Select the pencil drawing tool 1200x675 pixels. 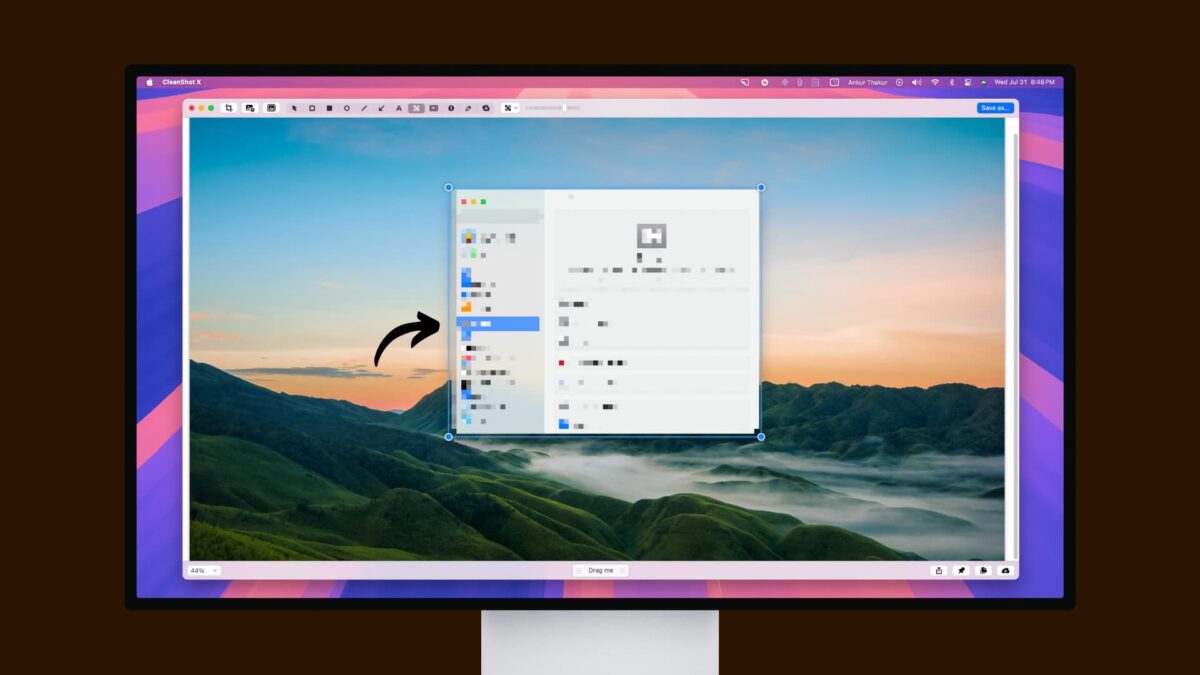468,108
